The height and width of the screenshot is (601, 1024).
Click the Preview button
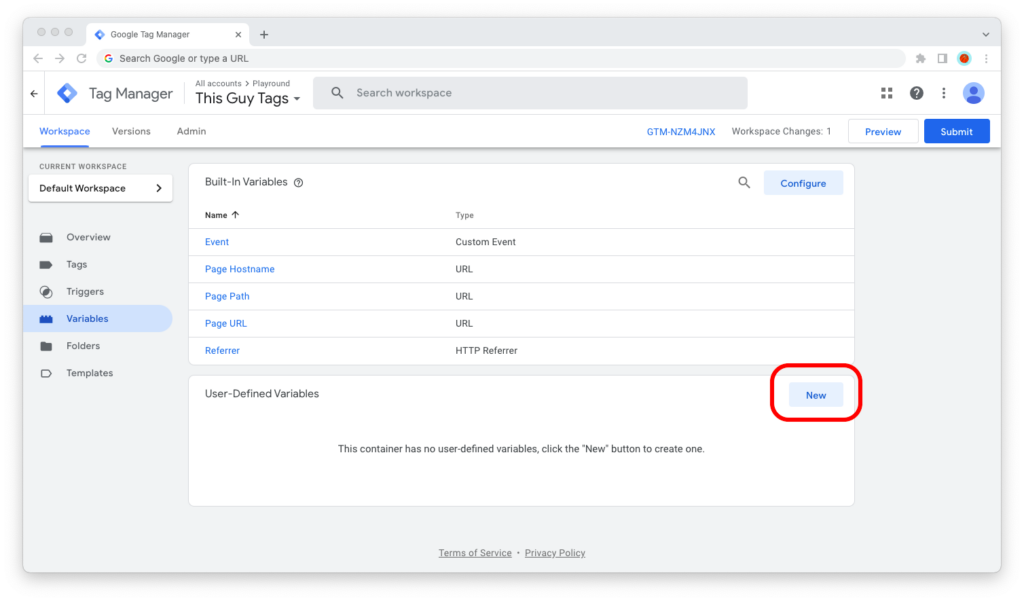tap(883, 131)
